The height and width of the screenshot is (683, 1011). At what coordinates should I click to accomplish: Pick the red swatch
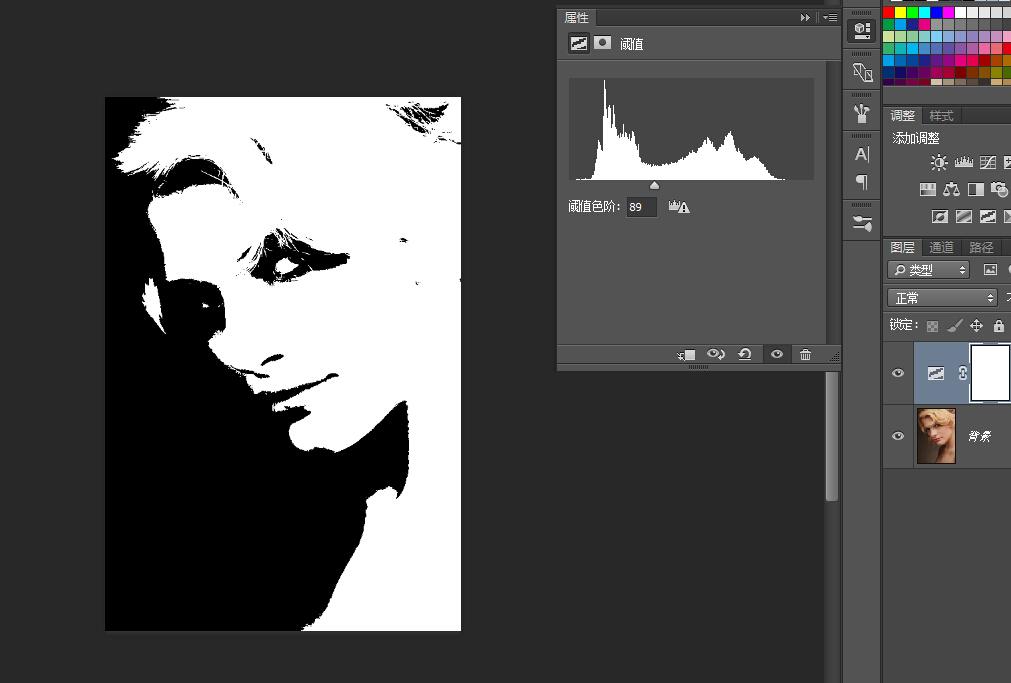[x=888, y=13]
